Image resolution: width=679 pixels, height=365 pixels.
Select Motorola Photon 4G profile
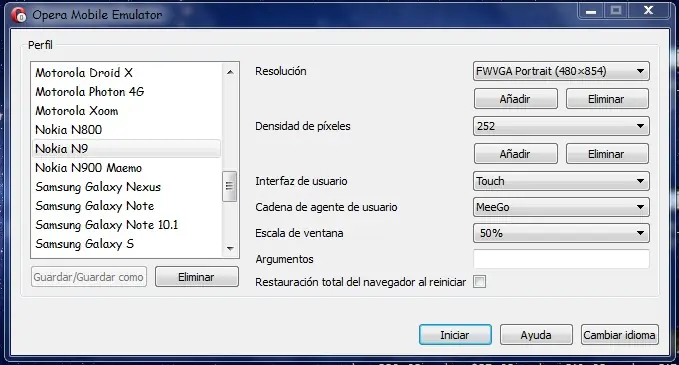[126, 92]
